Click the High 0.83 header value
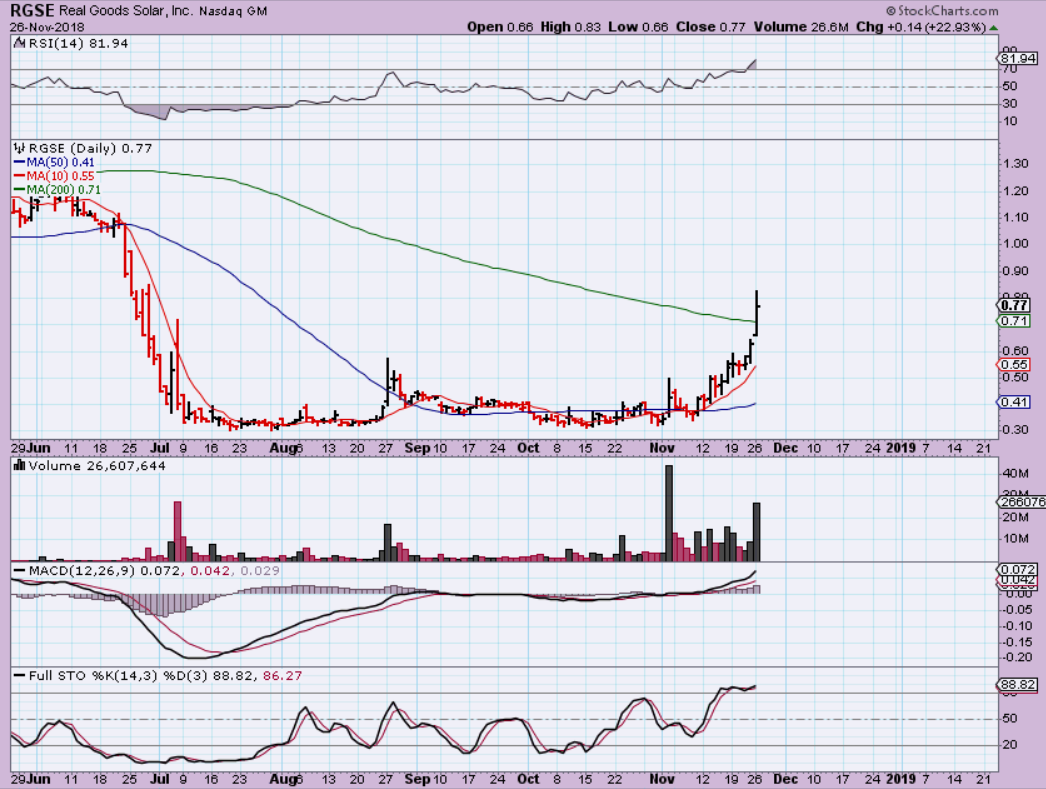Image resolution: width=1046 pixels, height=789 pixels. (570, 27)
